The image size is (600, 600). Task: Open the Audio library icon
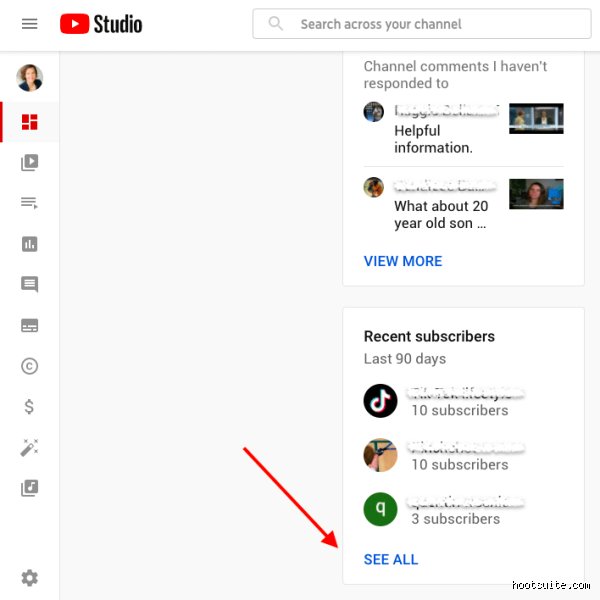point(29,488)
